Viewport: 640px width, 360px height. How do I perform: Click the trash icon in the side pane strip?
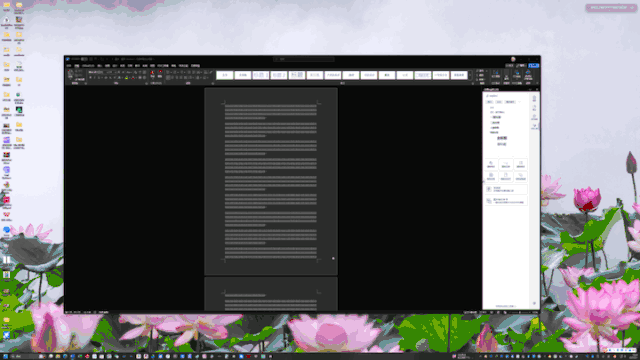coord(534,99)
